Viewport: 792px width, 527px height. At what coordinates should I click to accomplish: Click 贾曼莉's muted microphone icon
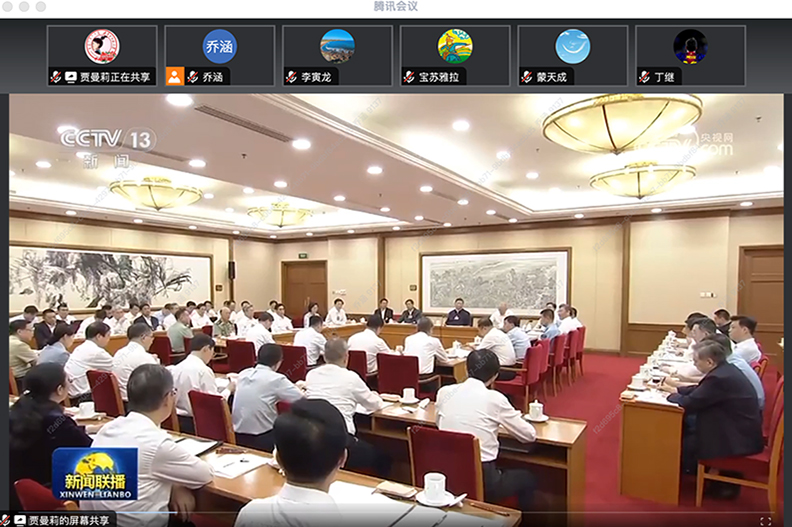pyautogui.click(x=57, y=77)
